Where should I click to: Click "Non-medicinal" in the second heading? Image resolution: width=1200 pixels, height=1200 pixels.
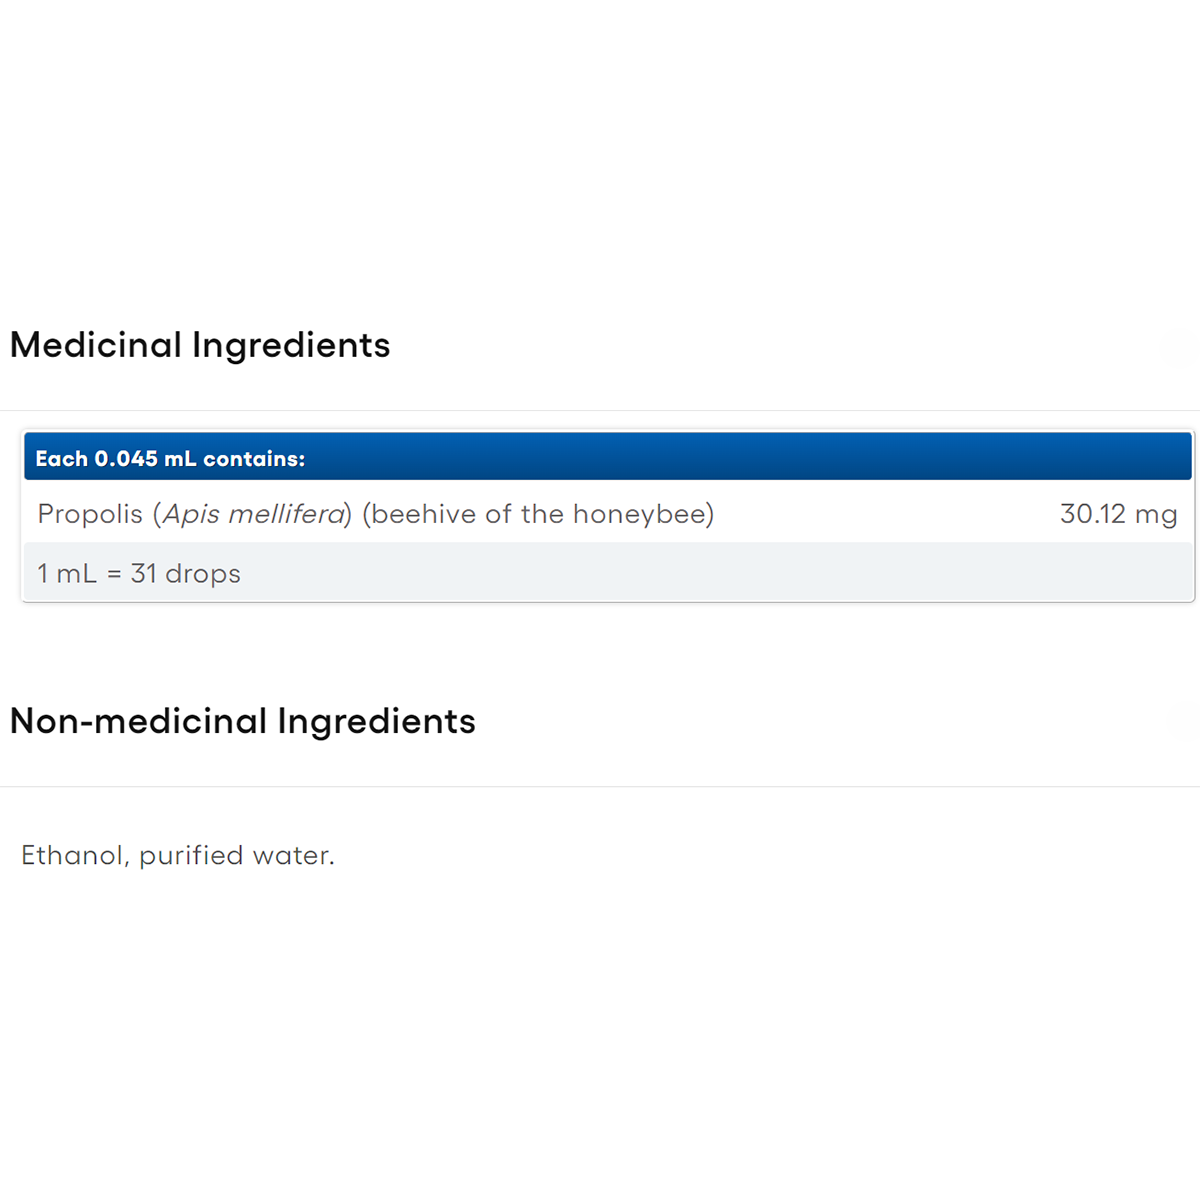click(138, 721)
